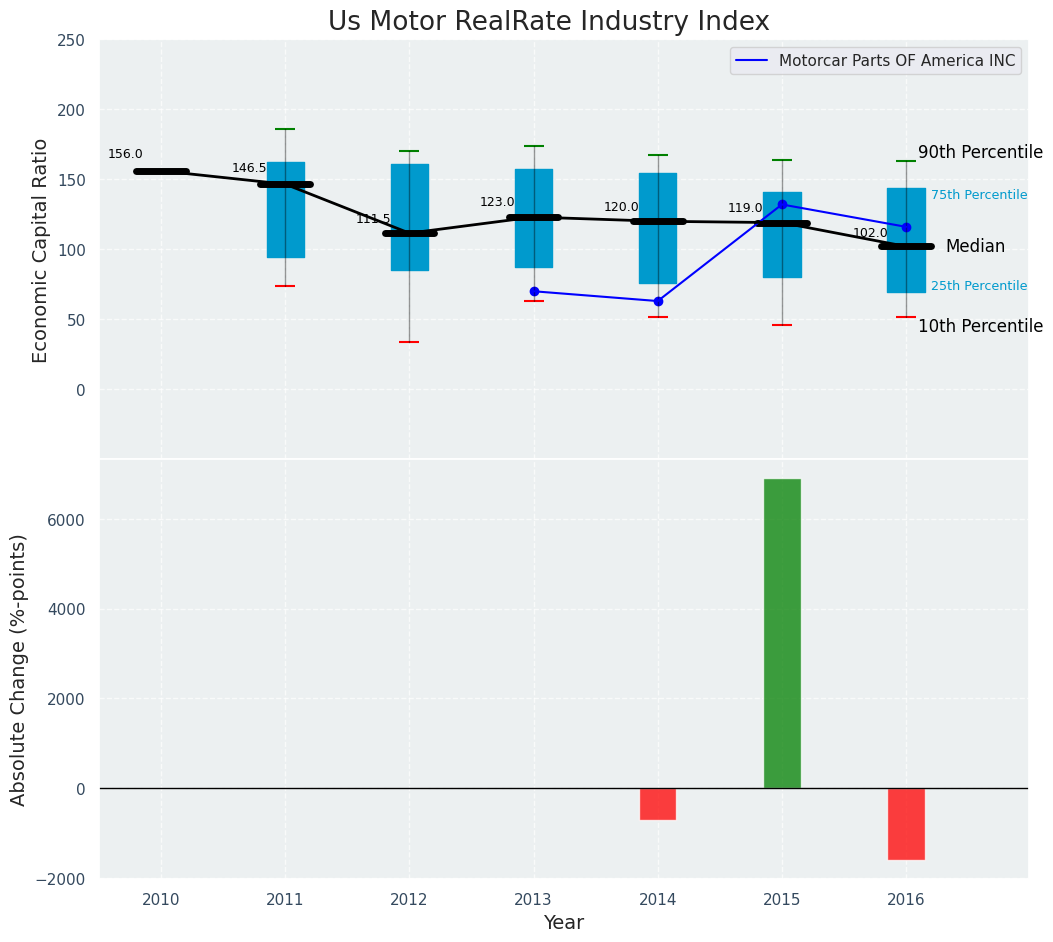Select the Economic Capital Ratio axis label
The width and height of the screenshot is (1053, 942).
point(41,250)
